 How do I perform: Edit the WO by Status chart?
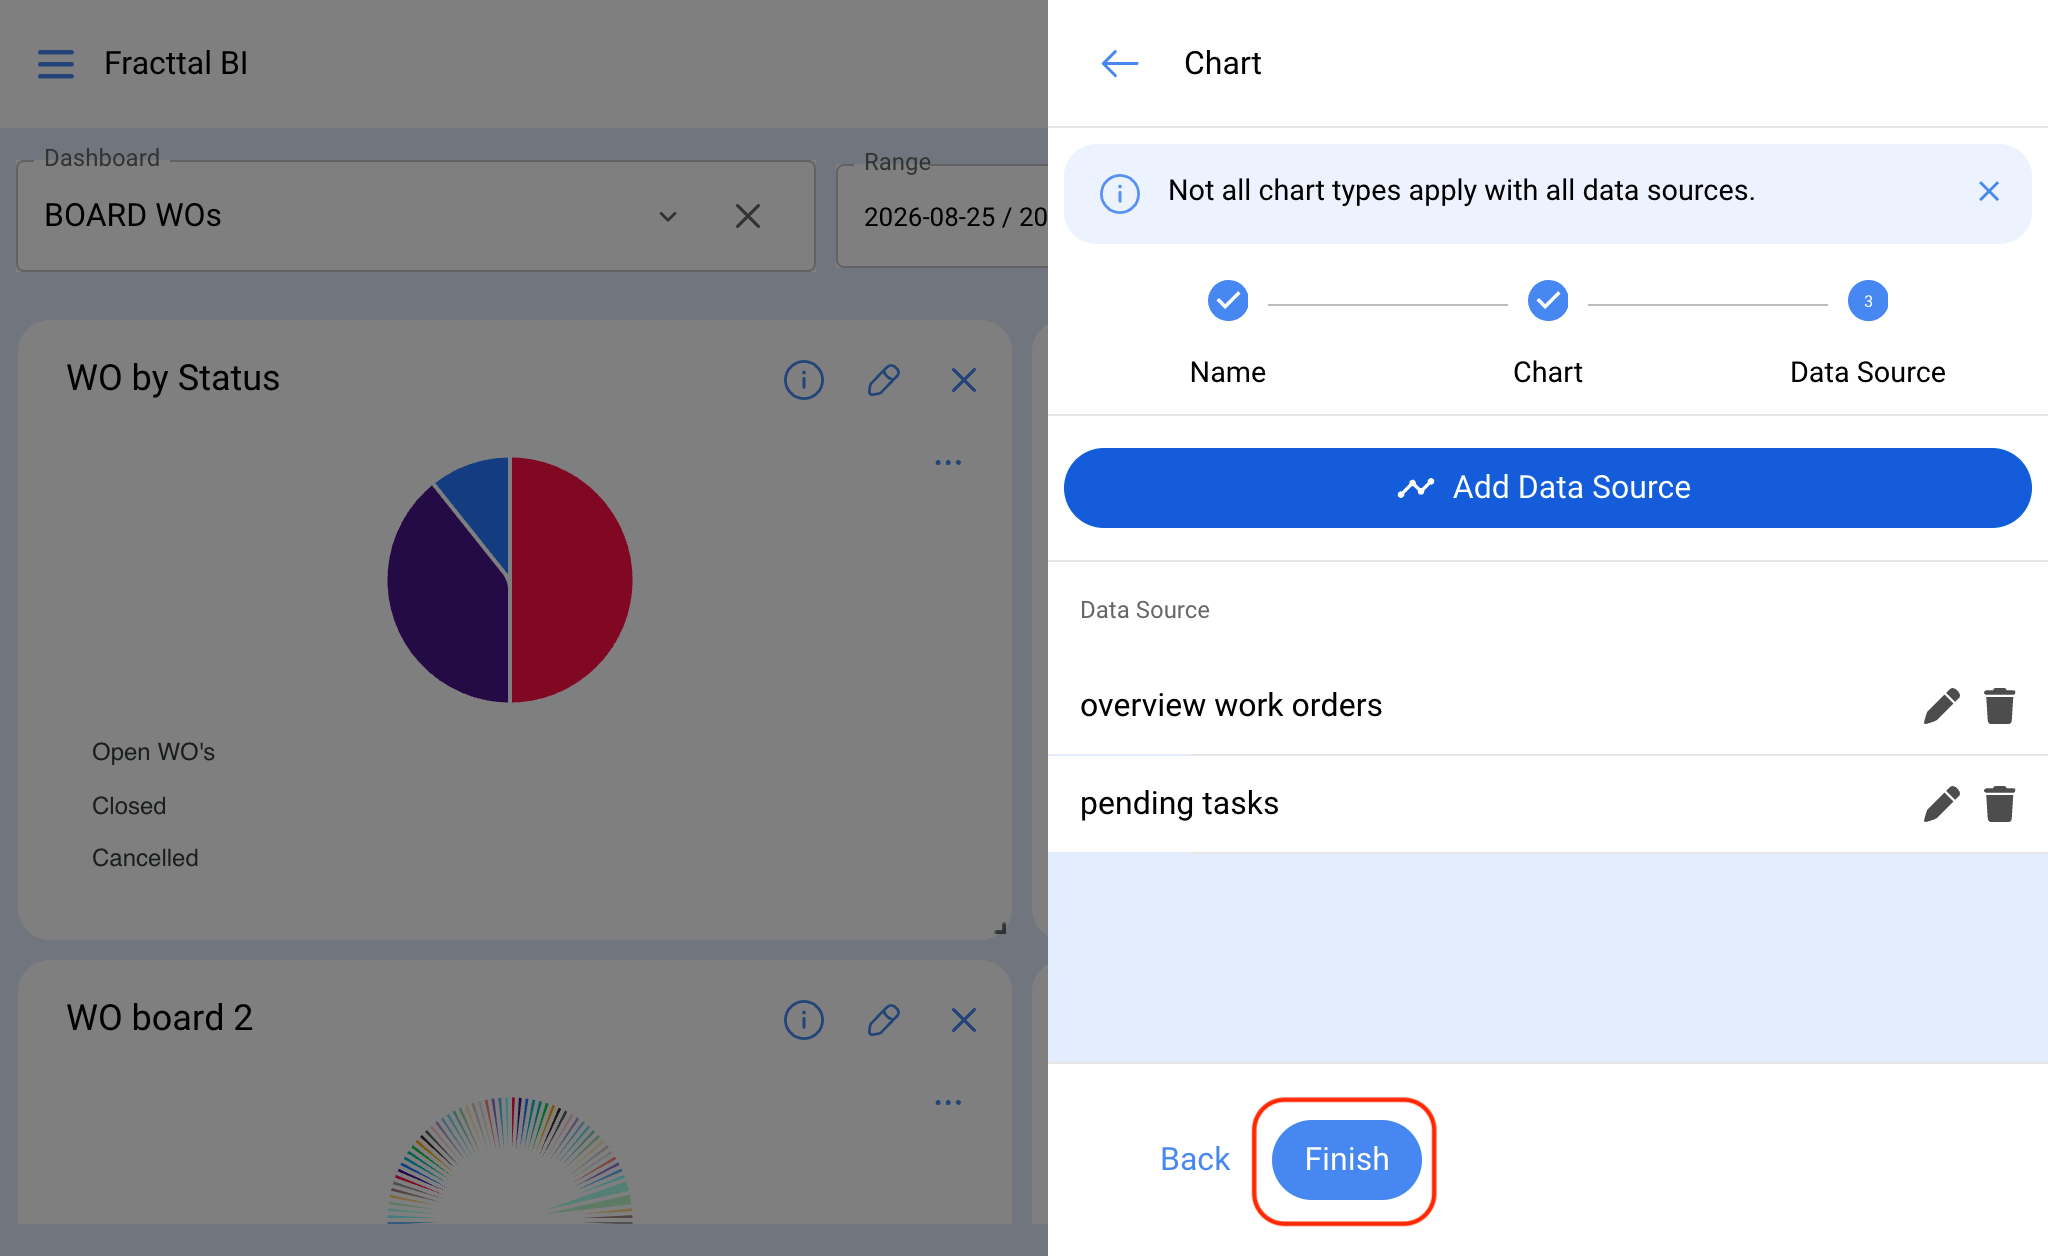click(884, 380)
